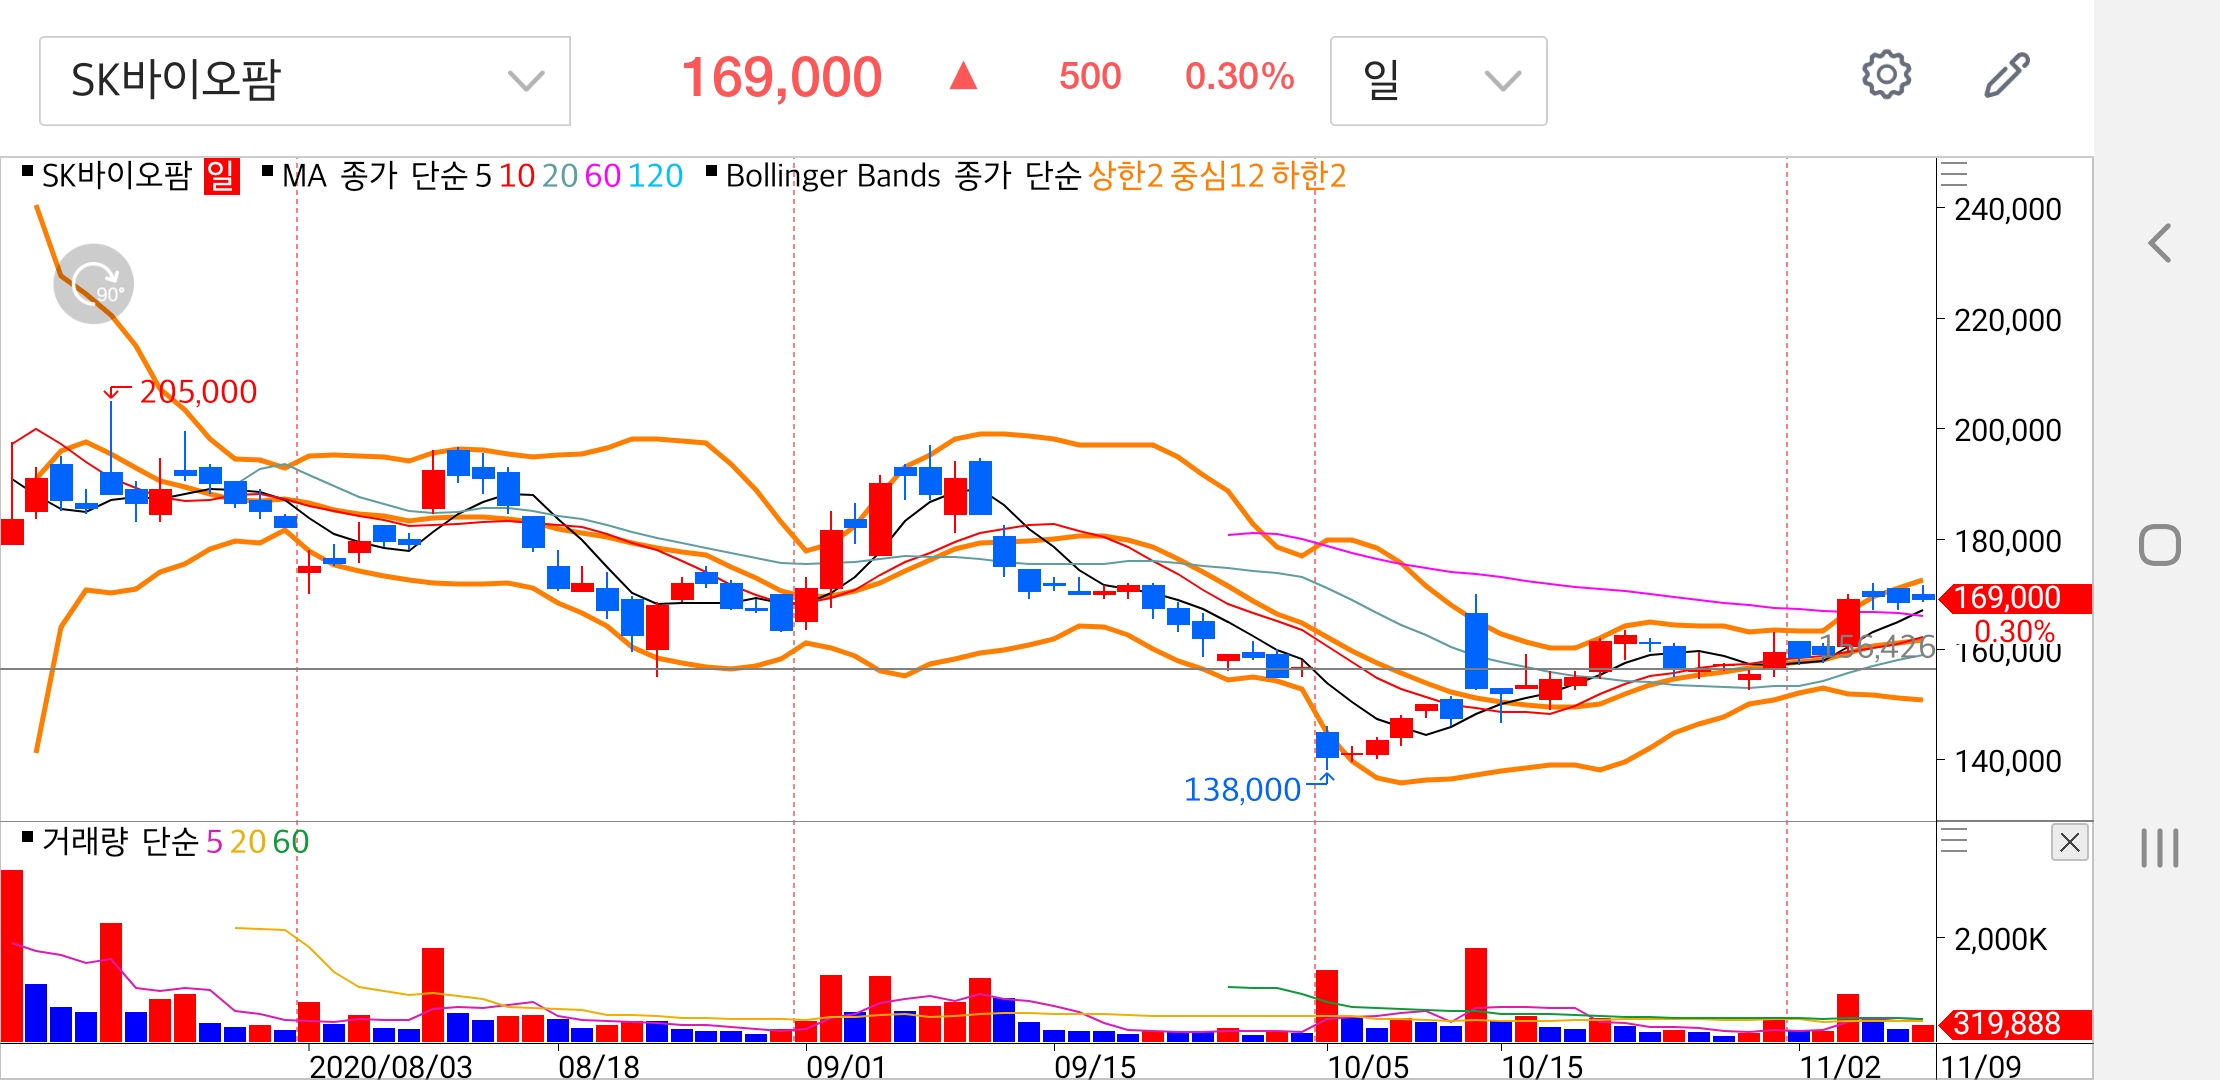Tap the 08/18 date axis label

598,1066
